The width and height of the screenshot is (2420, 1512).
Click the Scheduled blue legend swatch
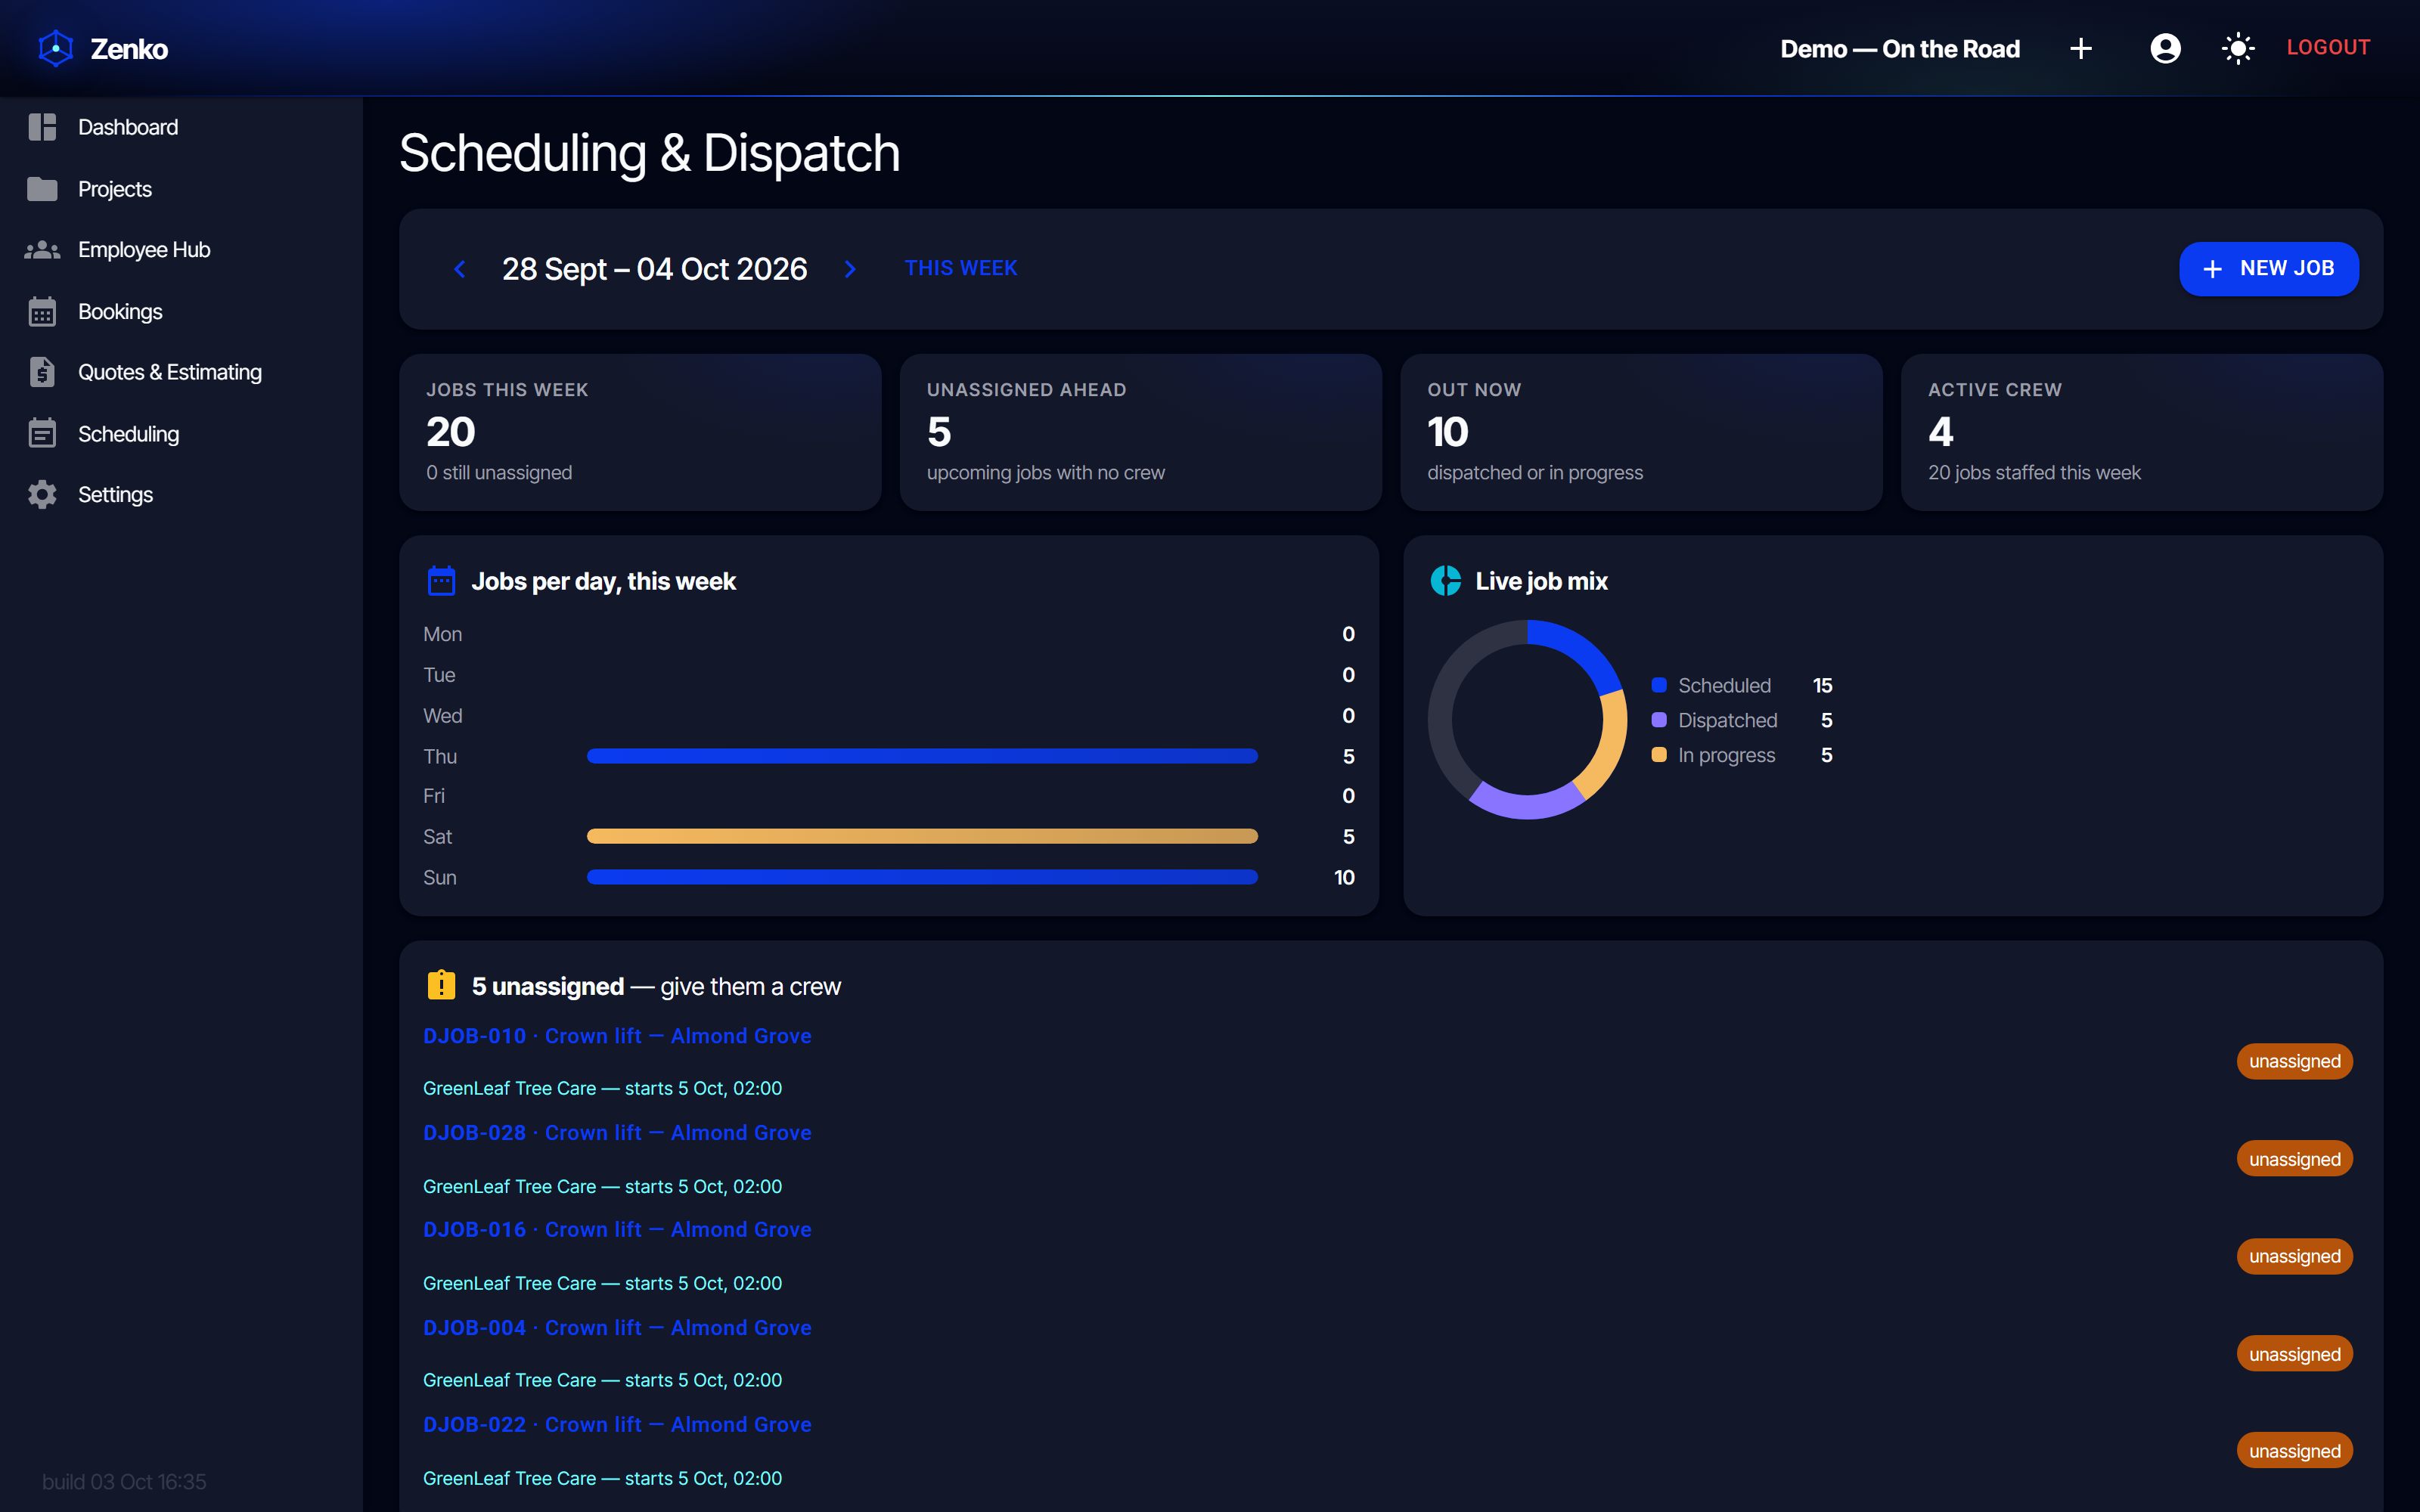pos(1659,685)
